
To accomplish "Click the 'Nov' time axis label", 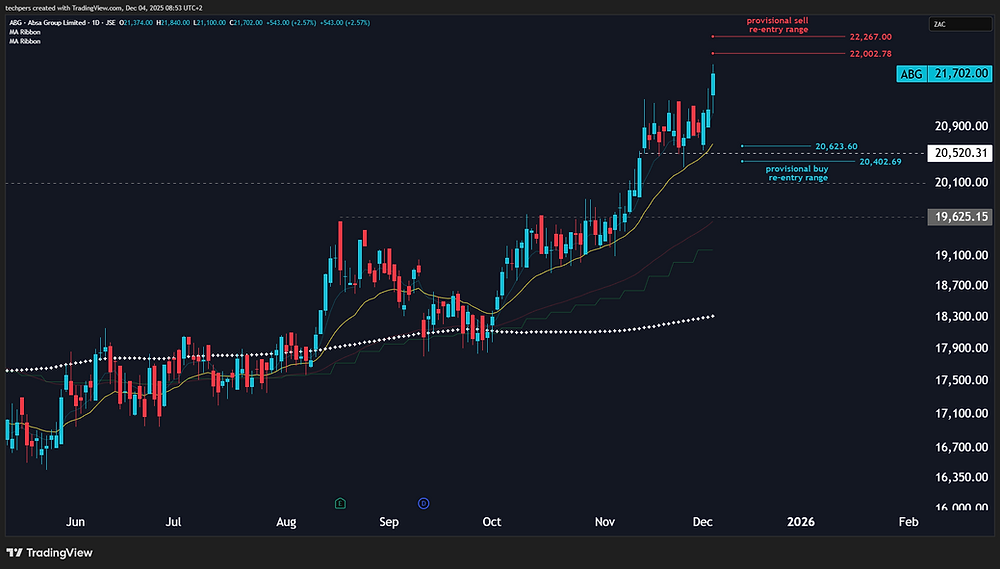I will coord(605,522).
